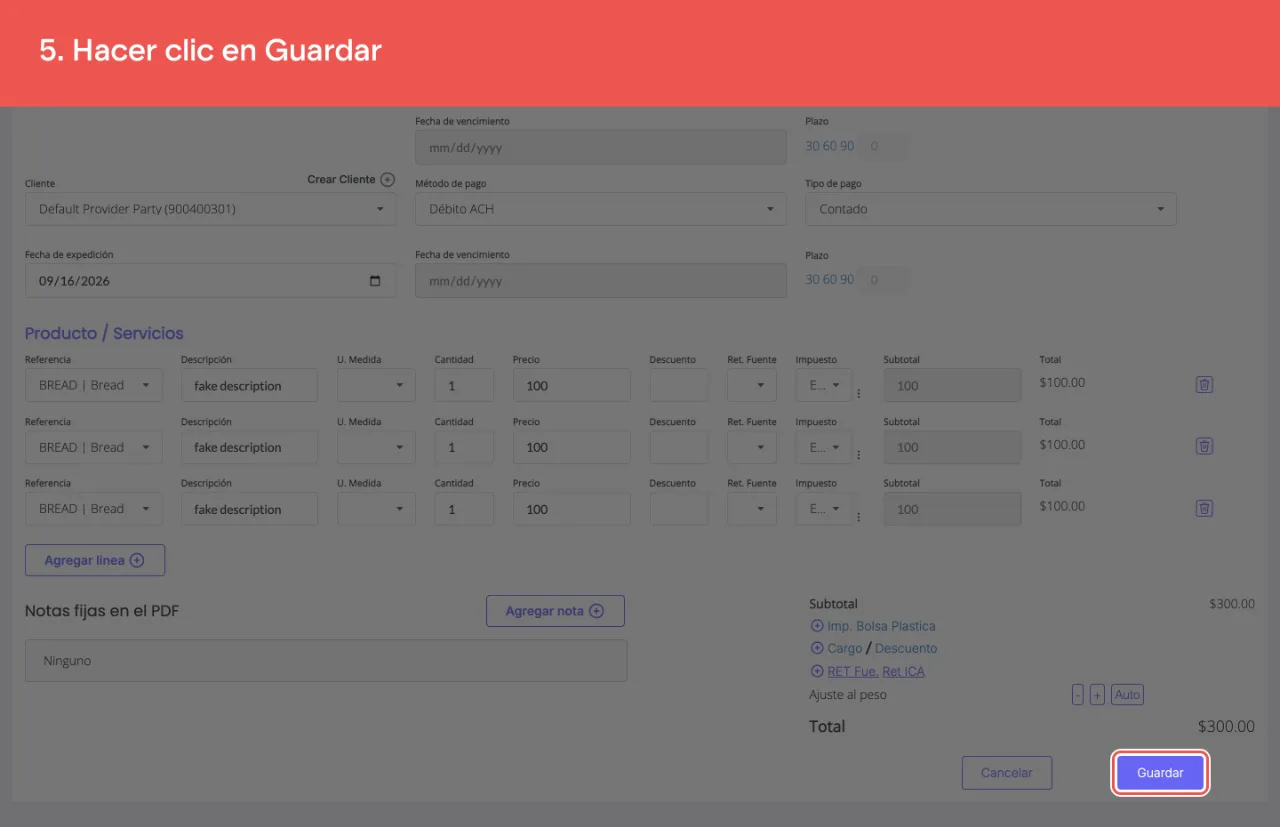Expand the Ret. Fuente dropdown on the third product line
Viewport: 1280px width, 827px height.
coord(752,508)
